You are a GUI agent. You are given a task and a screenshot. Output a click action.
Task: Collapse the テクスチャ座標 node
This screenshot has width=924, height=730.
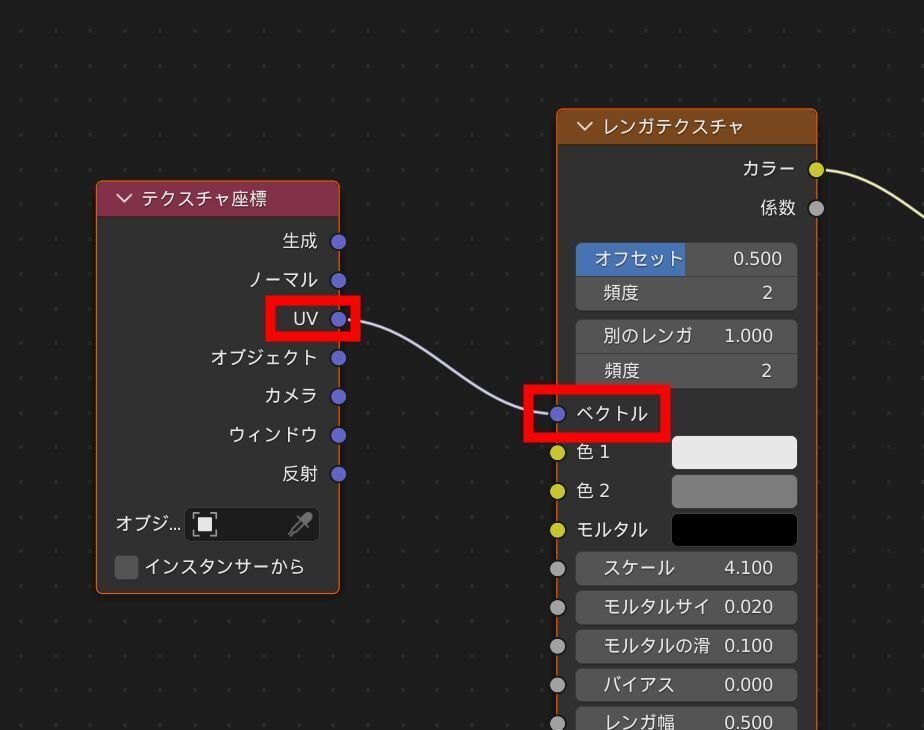point(124,199)
